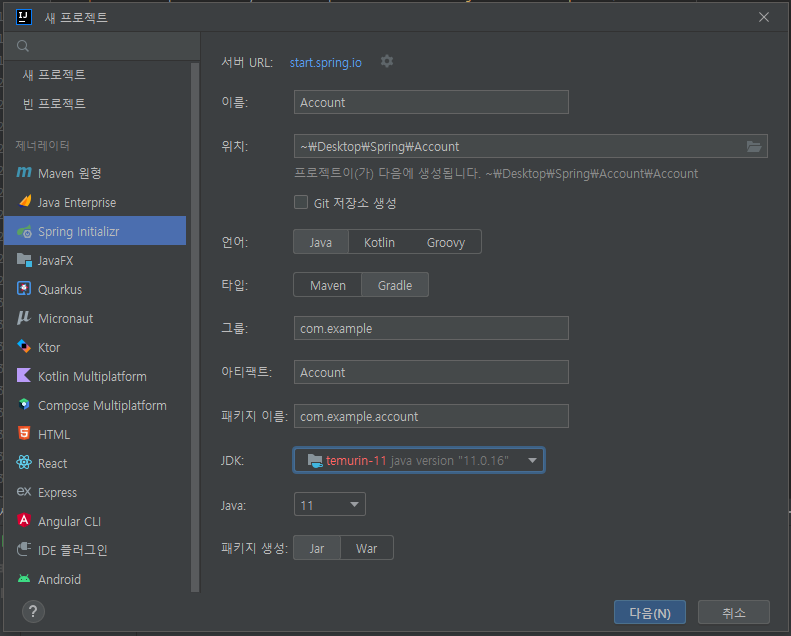
Task: Click the Android generator label
Action: tap(60, 580)
